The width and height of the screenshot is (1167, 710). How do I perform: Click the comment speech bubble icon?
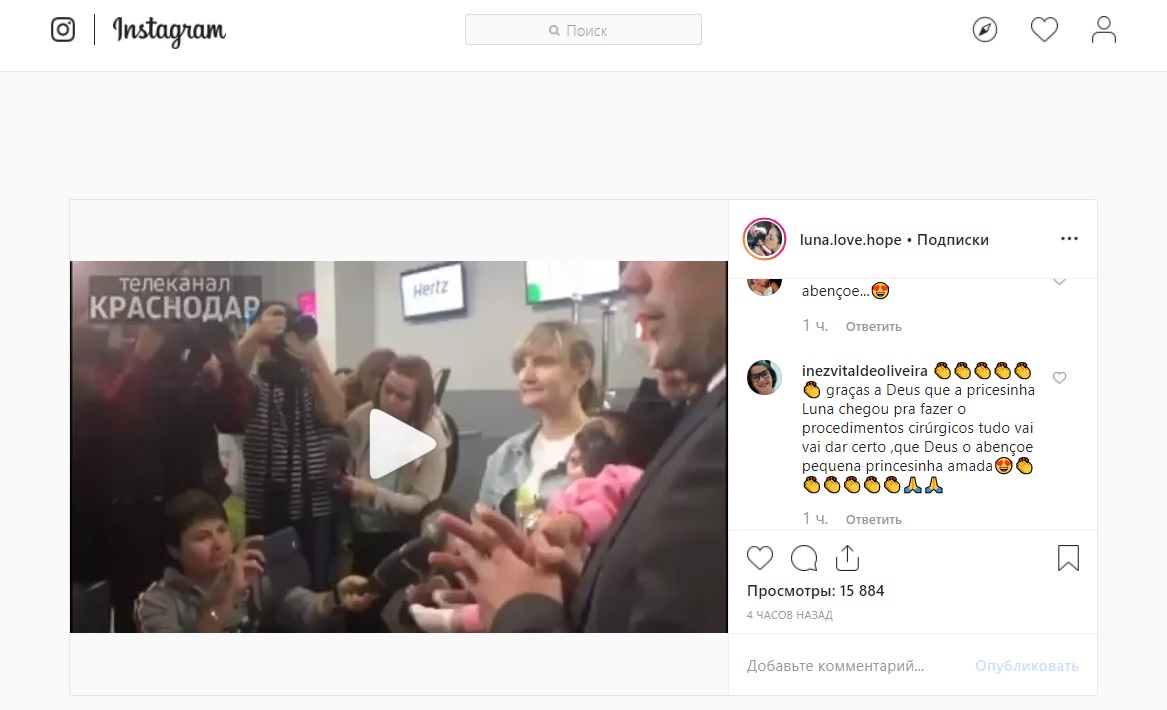(804, 558)
